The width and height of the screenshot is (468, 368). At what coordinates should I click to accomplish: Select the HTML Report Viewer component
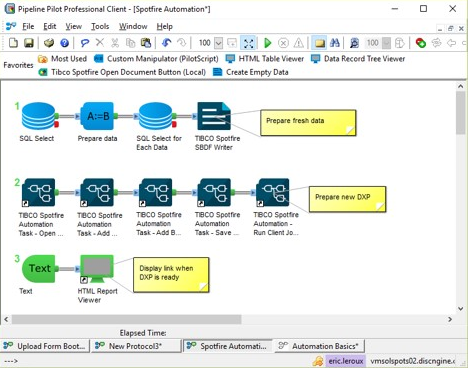point(97,269)
